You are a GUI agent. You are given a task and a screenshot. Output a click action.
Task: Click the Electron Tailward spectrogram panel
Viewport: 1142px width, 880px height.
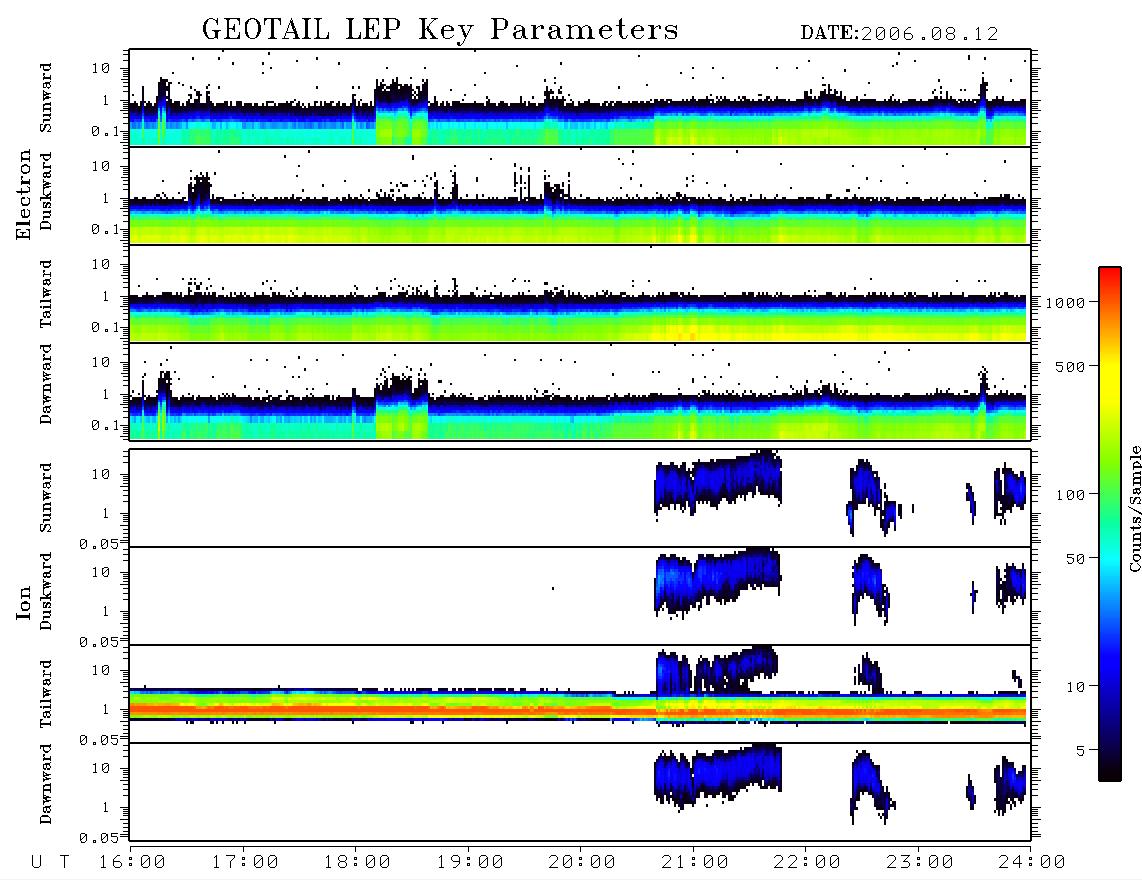point(580,294)
